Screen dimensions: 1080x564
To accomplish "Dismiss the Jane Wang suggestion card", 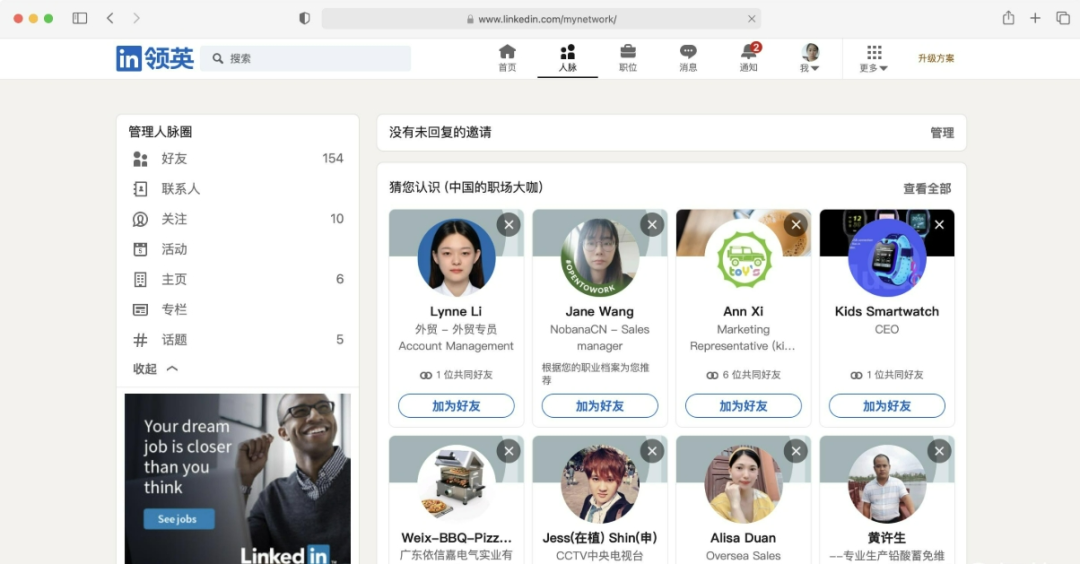I will 652,224.
